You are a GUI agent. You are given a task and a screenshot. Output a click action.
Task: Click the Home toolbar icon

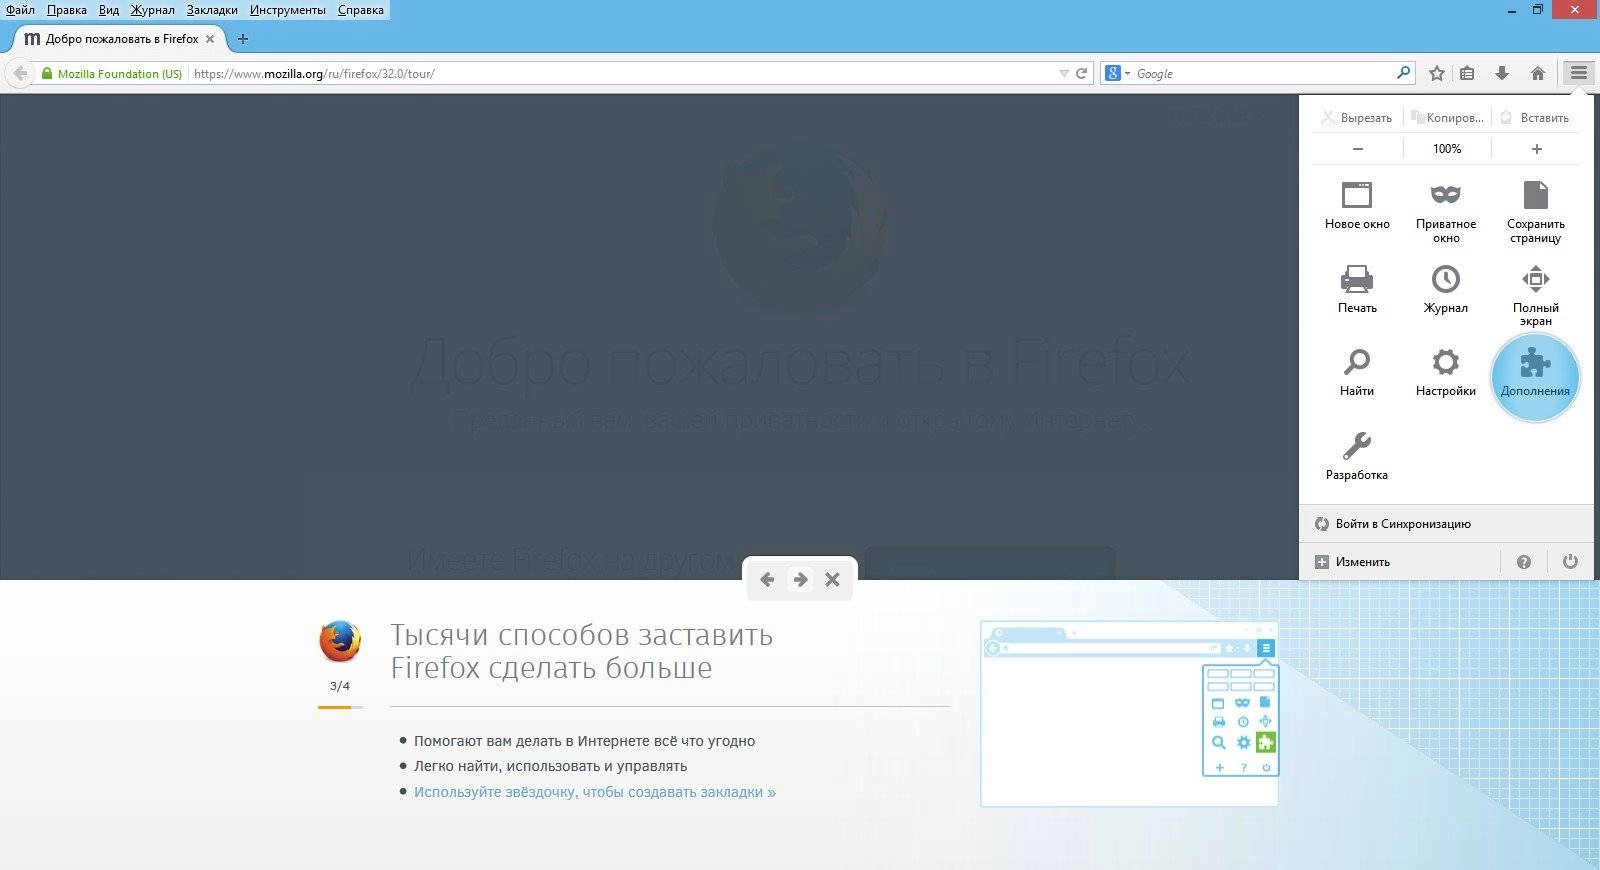click(1538, 73)
